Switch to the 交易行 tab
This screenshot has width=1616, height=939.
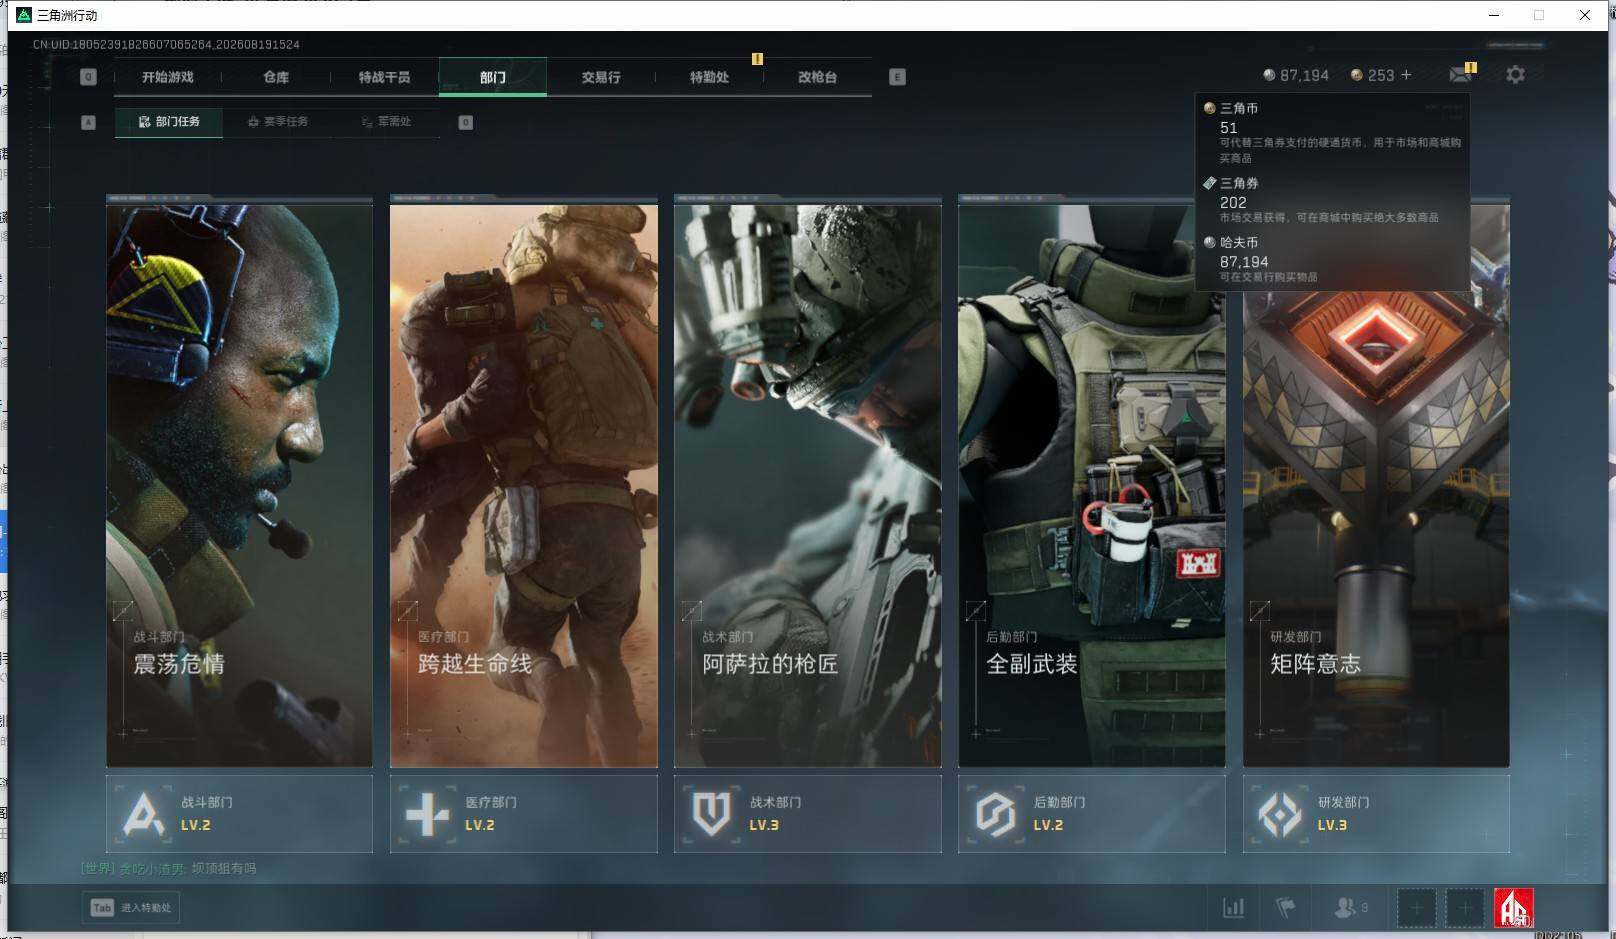601,77
